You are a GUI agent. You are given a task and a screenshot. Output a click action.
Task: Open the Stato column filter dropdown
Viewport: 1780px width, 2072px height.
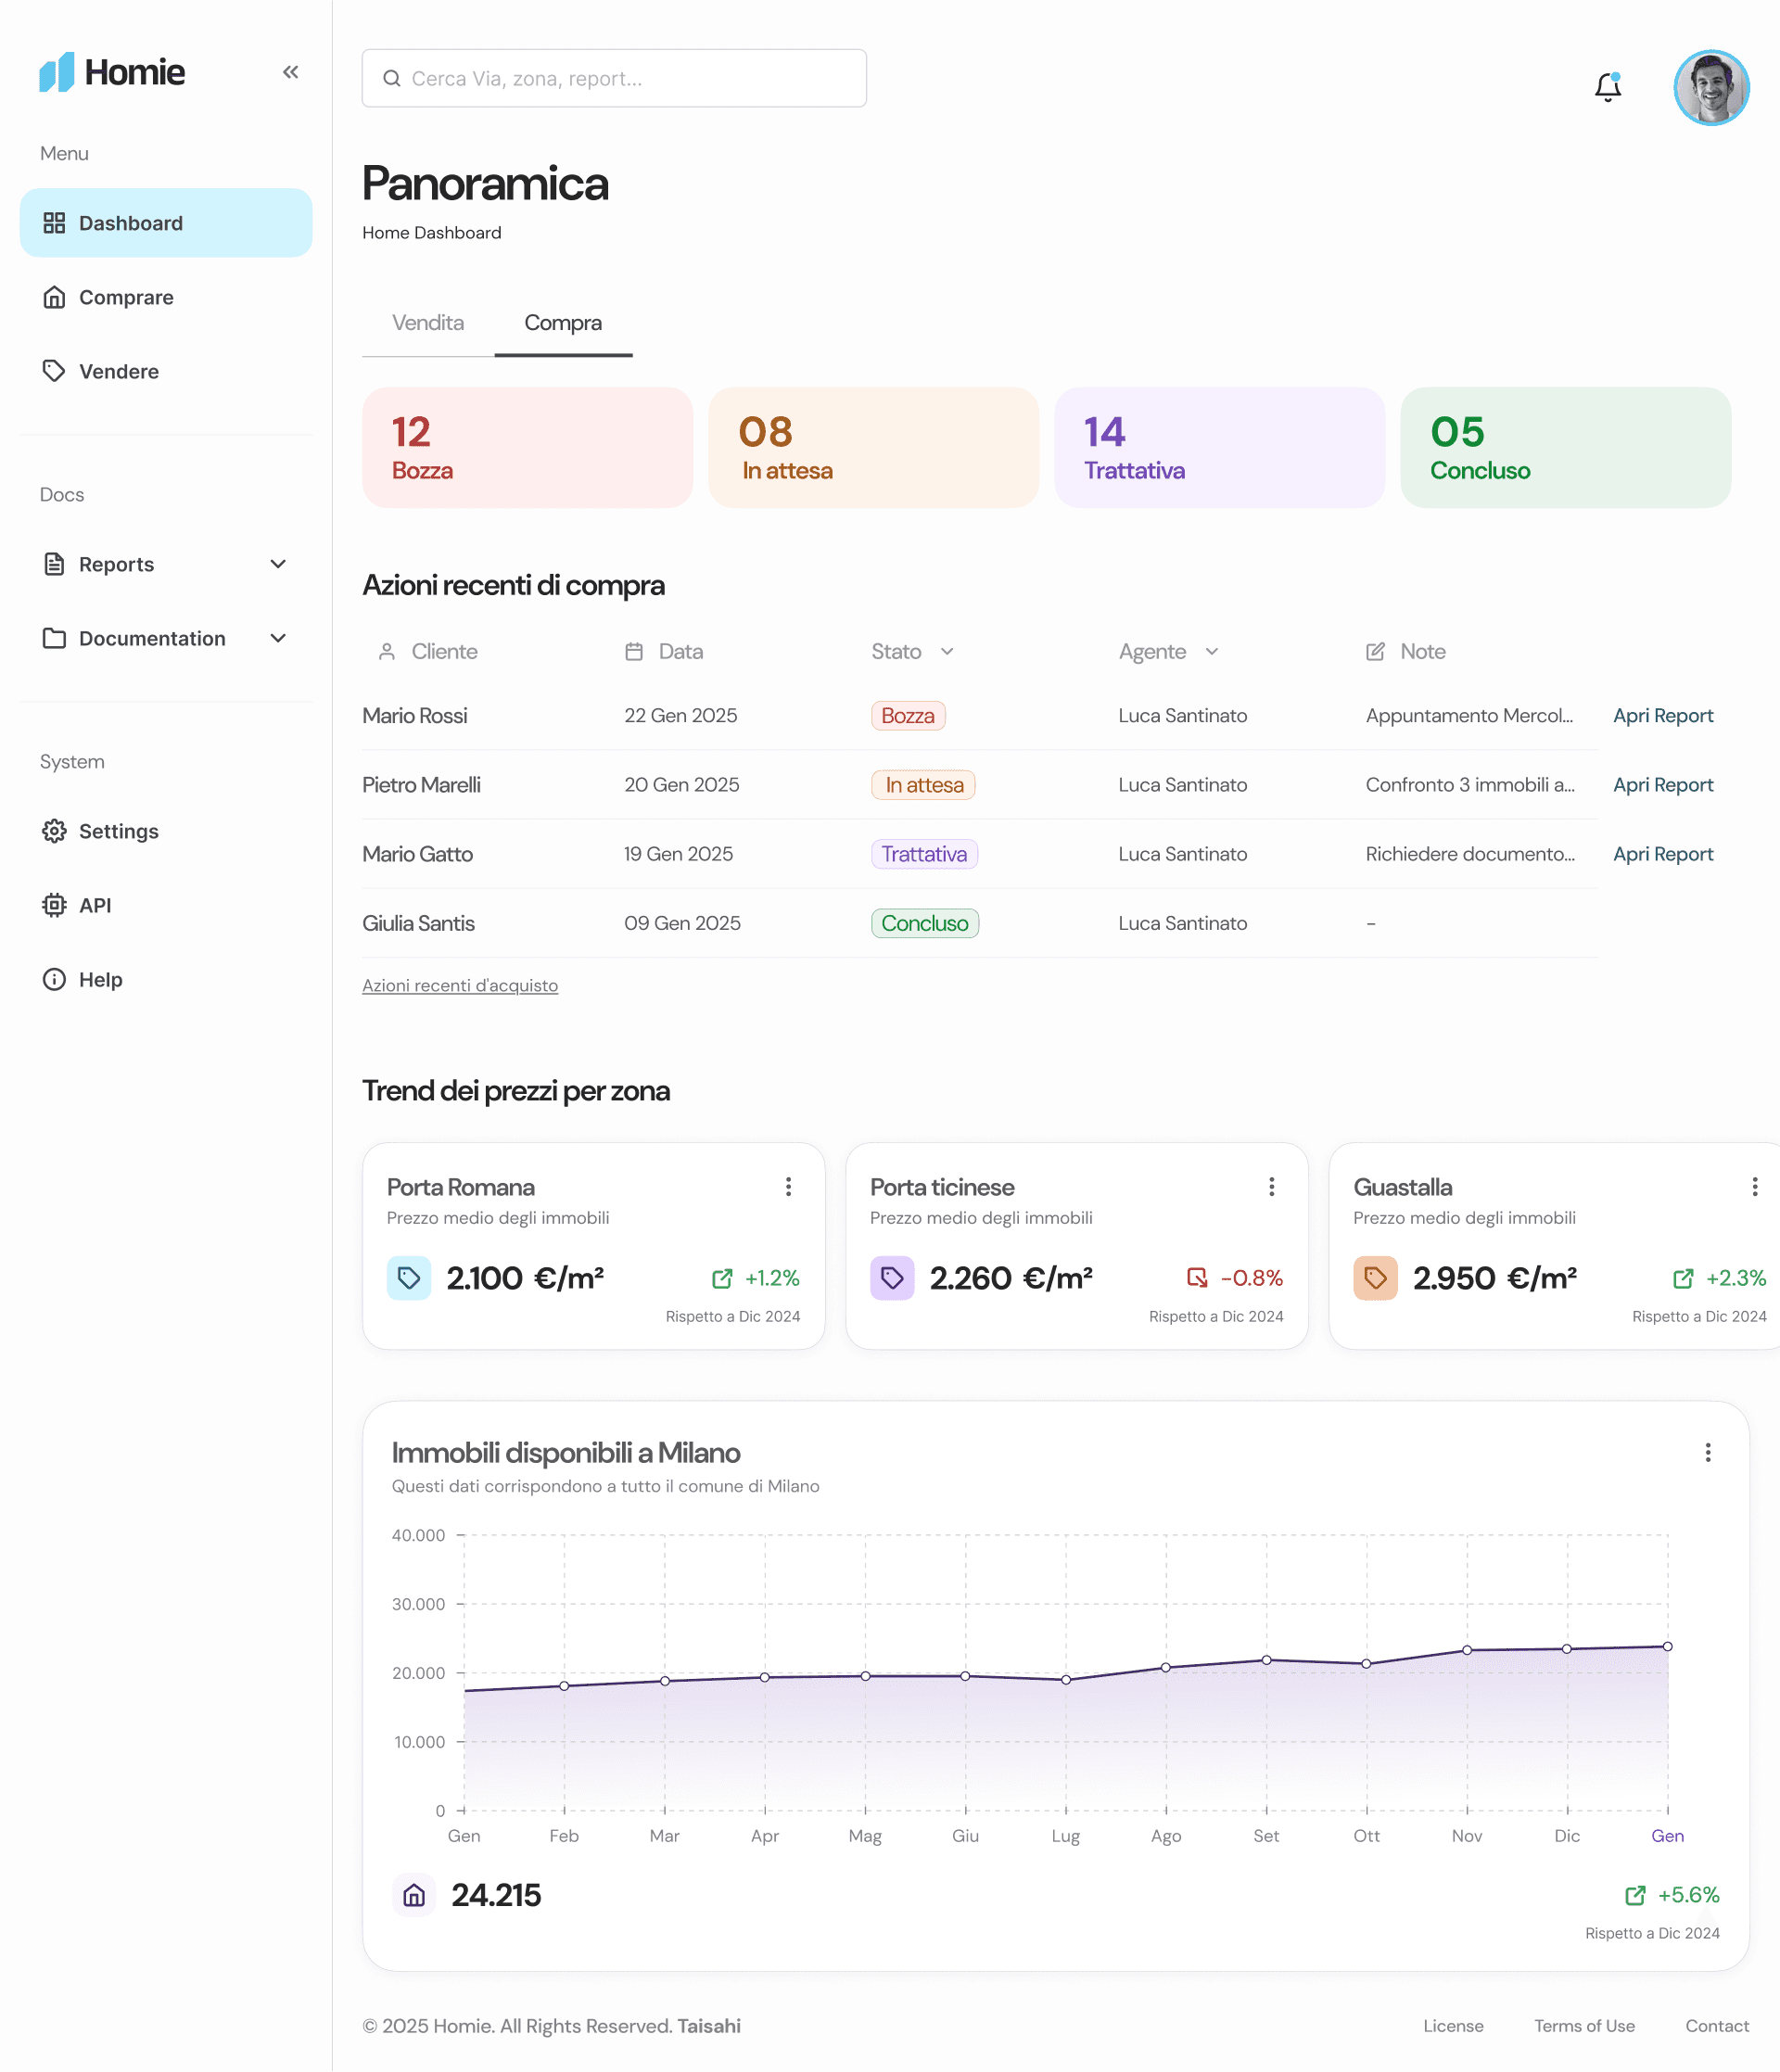click(x=947, y=652)
